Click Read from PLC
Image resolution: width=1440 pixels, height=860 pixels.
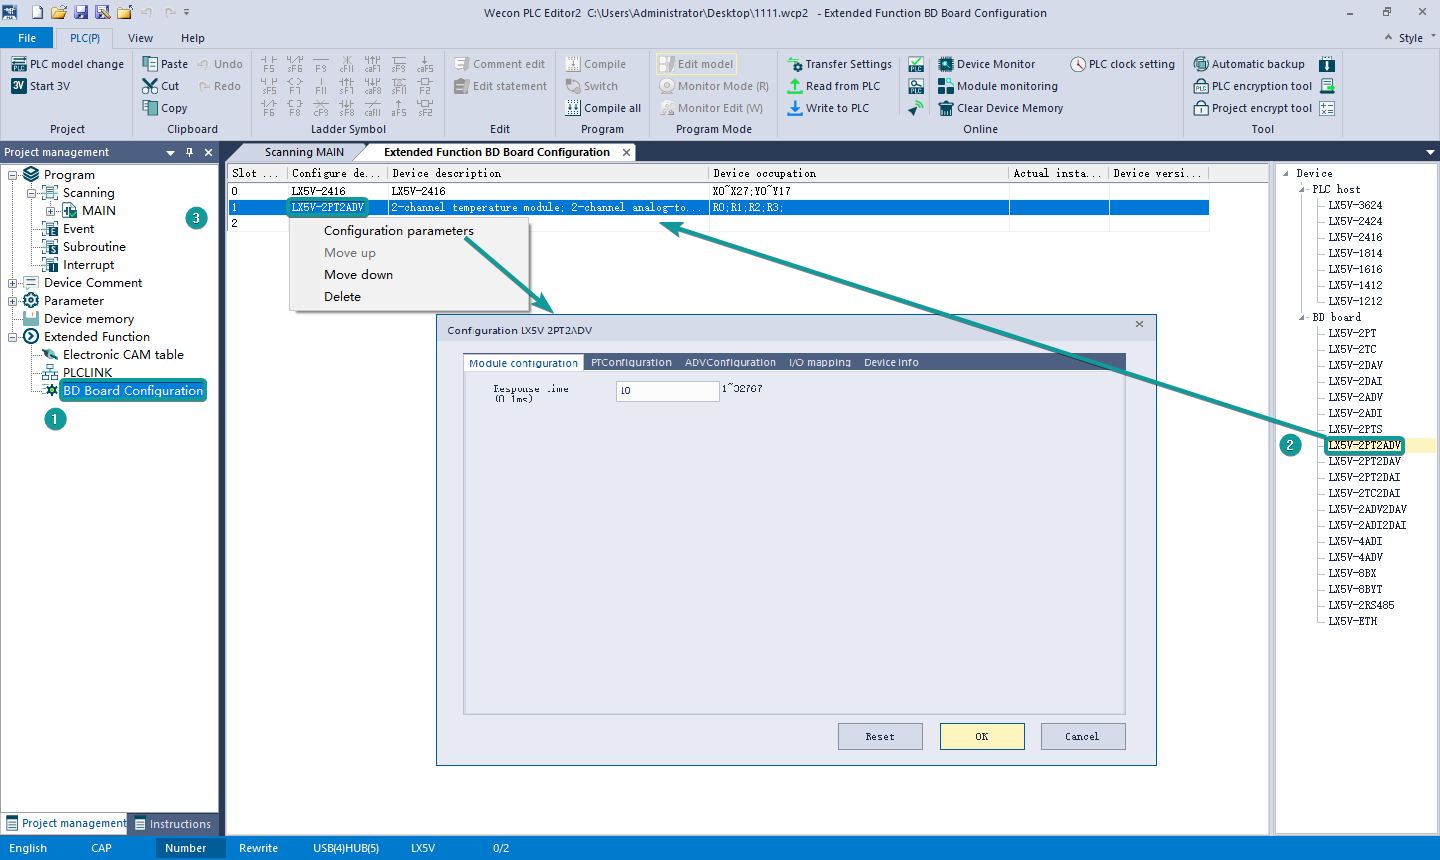(x=833, y=86)
